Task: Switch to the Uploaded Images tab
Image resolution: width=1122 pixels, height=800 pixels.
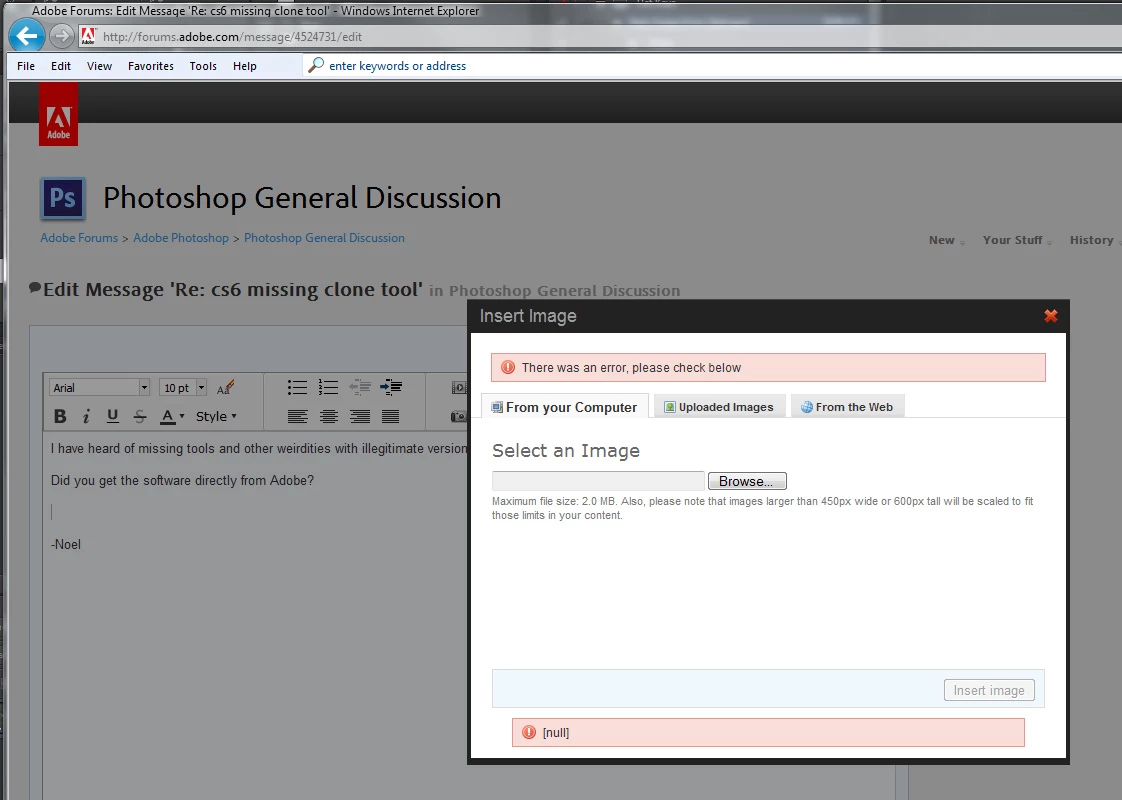Action: [x=720, y=406]
